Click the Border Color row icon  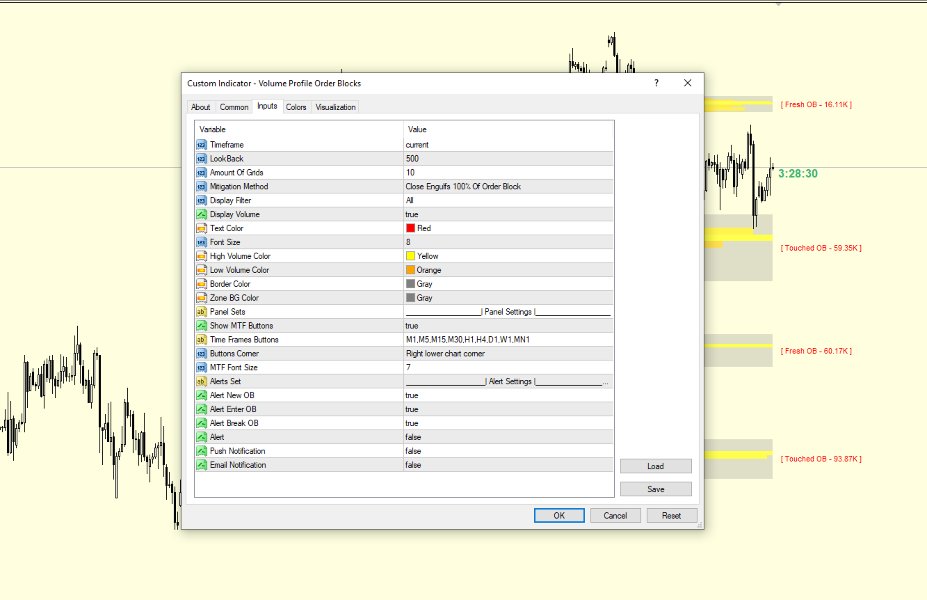coord(202,284)
